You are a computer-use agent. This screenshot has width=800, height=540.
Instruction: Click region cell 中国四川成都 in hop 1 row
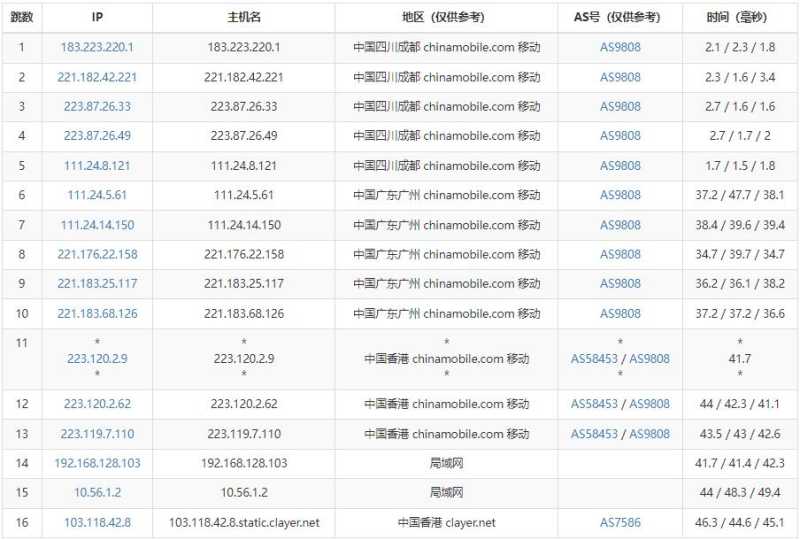[x=446, y=47]
